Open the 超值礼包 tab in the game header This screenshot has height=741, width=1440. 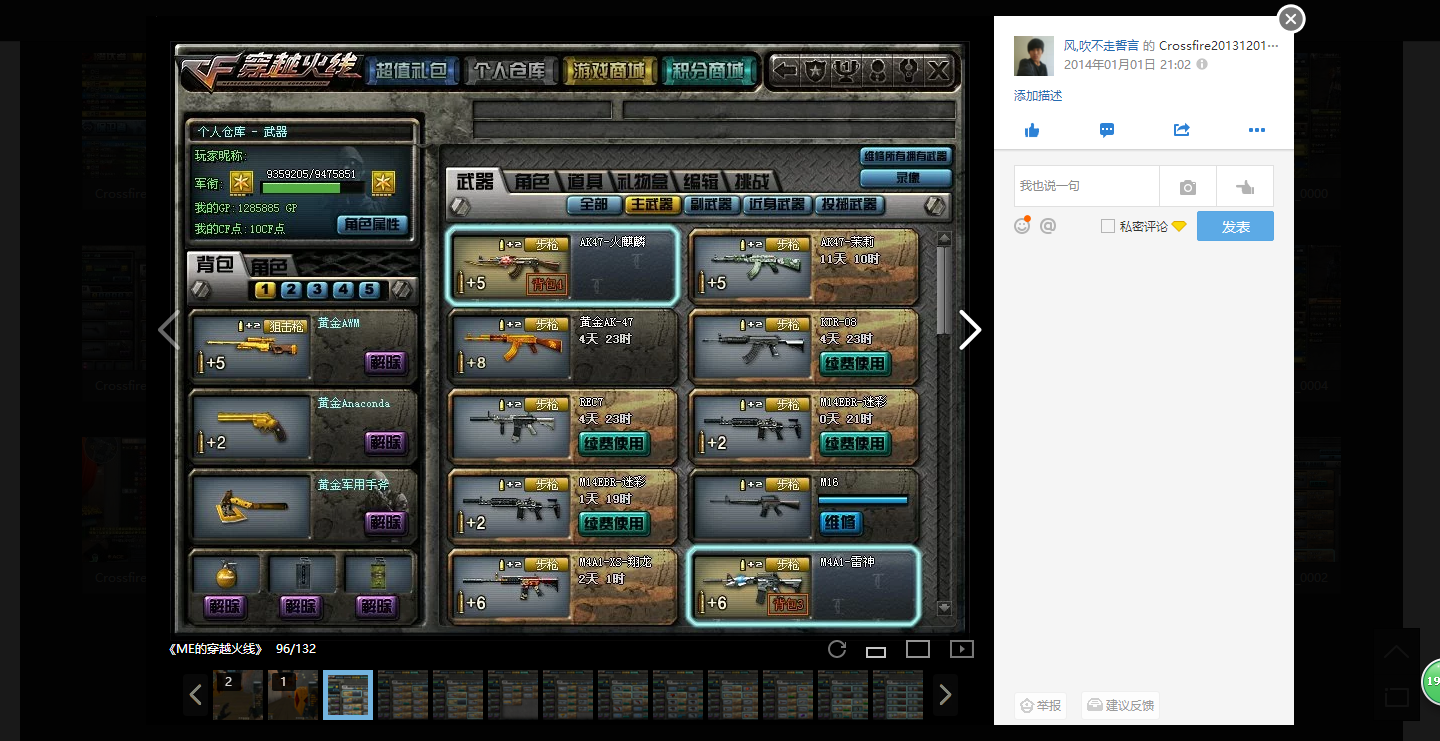pos(412,71)
